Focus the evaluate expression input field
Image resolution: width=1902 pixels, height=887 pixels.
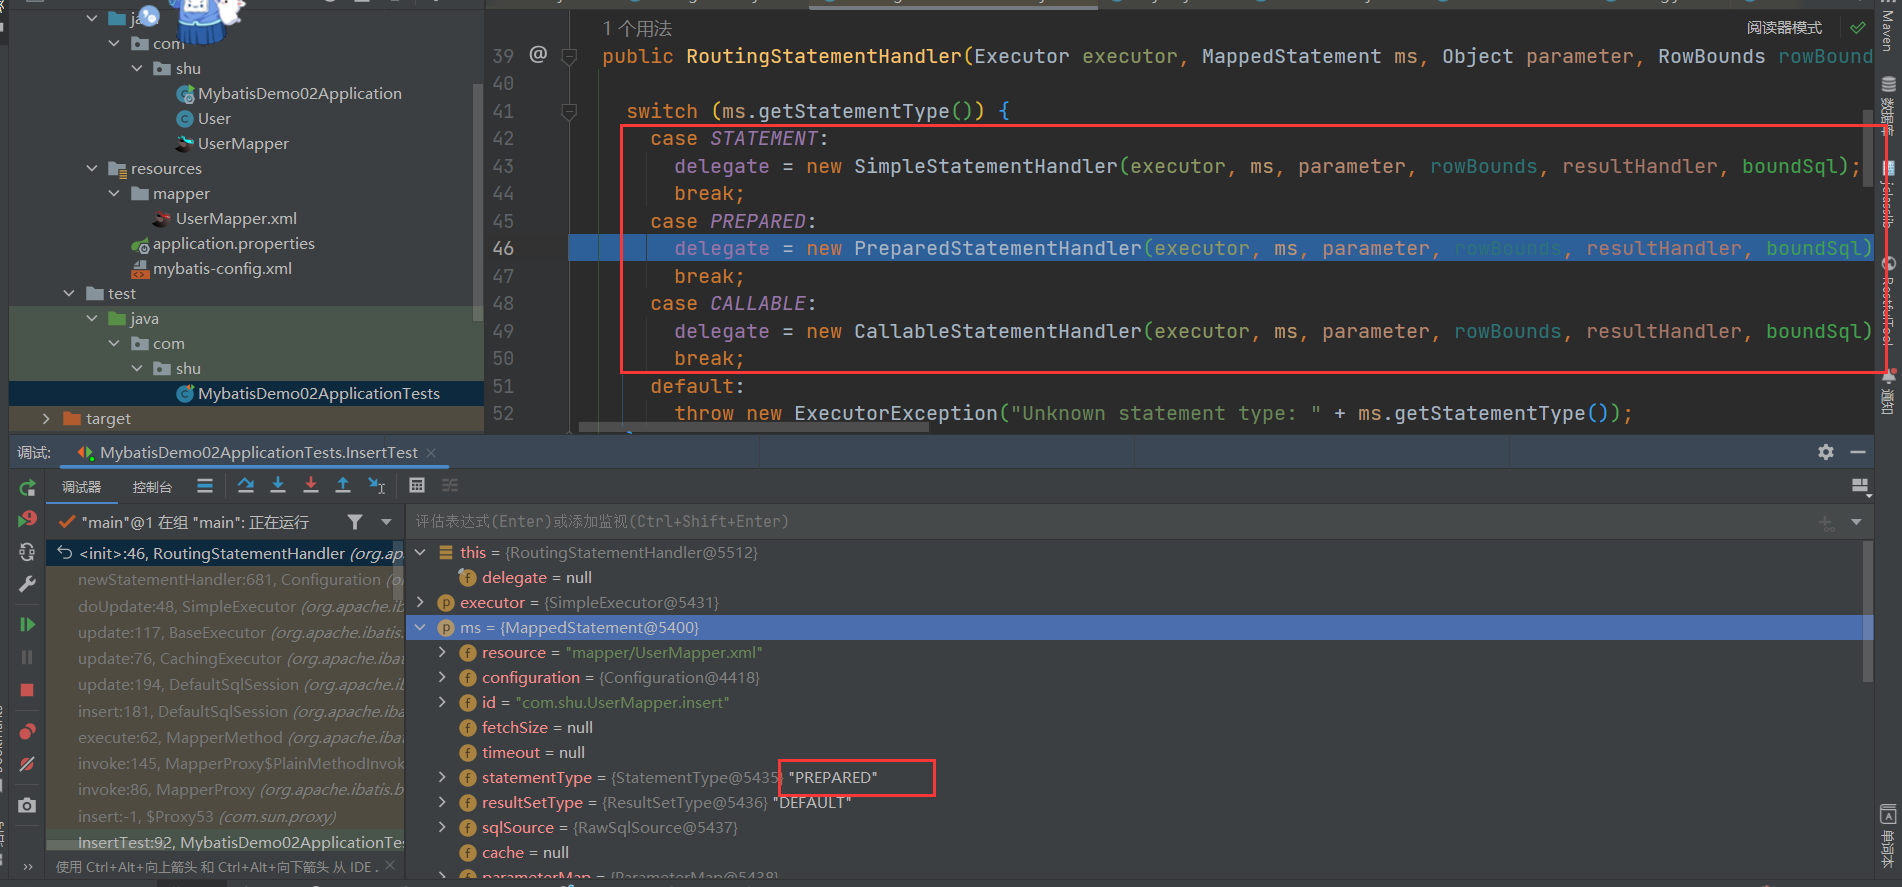(1110, 522)
